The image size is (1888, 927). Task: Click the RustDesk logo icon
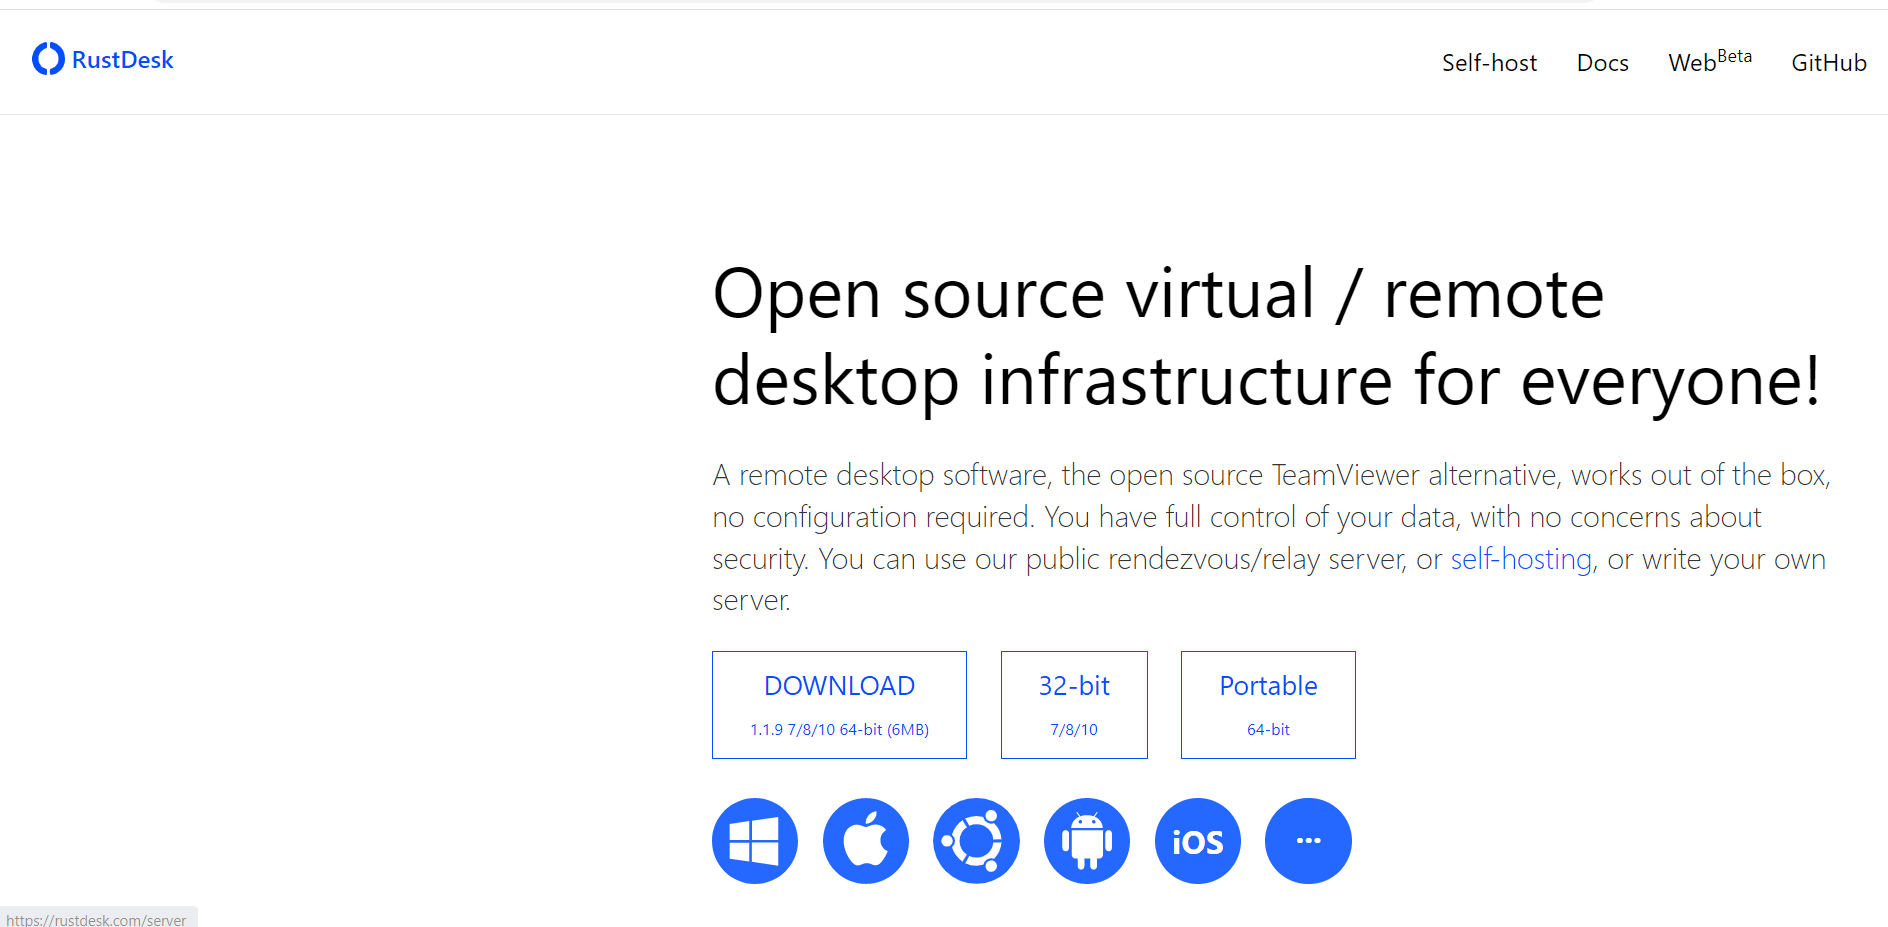point(46,59)
